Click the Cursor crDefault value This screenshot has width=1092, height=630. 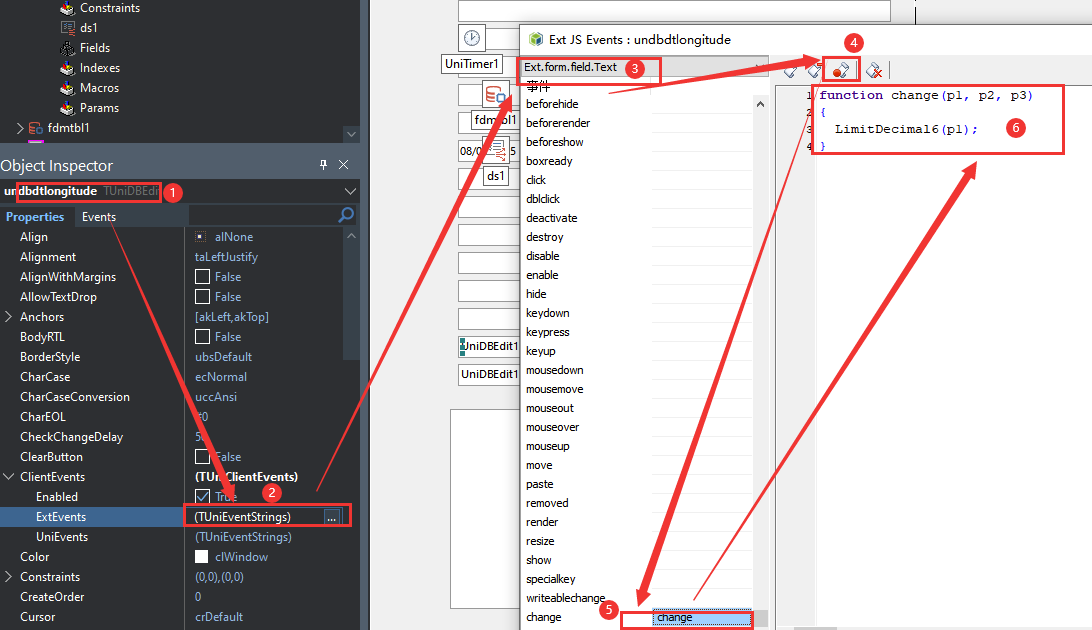[x=219, y=617]
